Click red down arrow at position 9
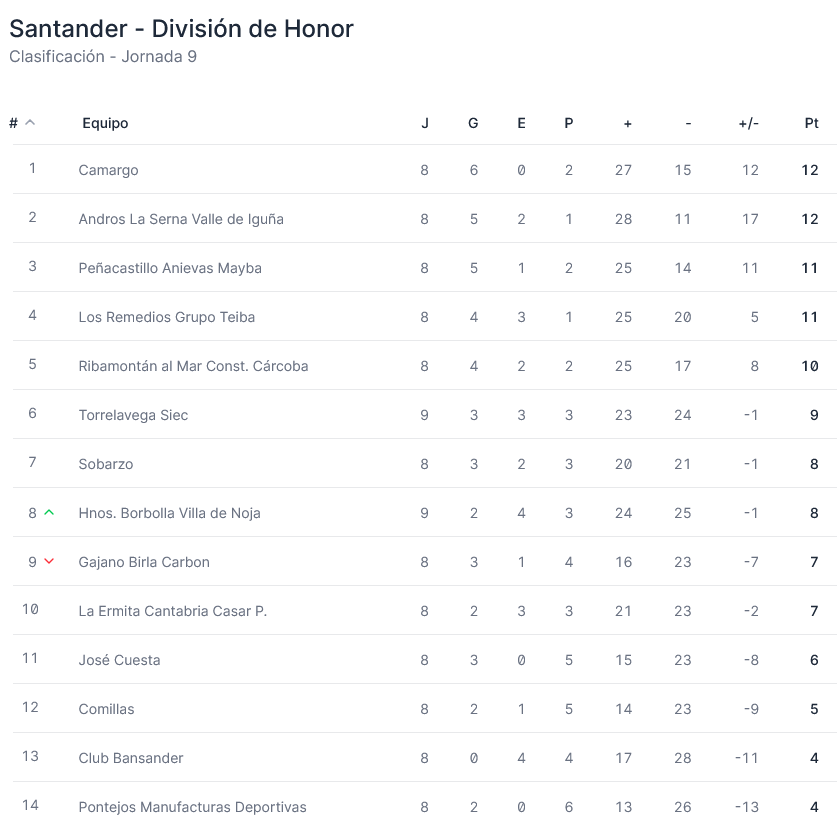Screen dimensions: 837x832 [49, 562]
